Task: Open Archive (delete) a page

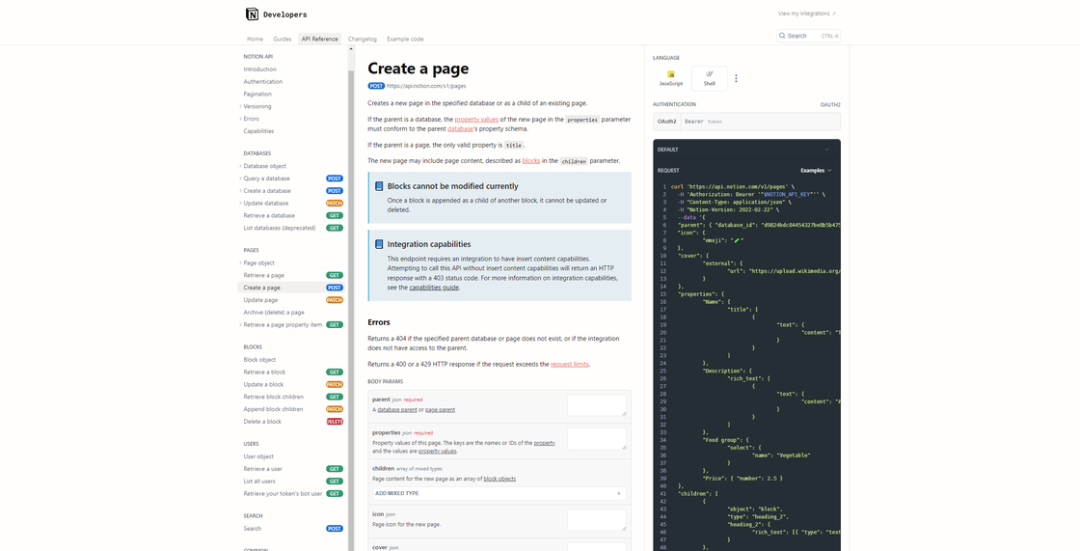Action: 273,312
